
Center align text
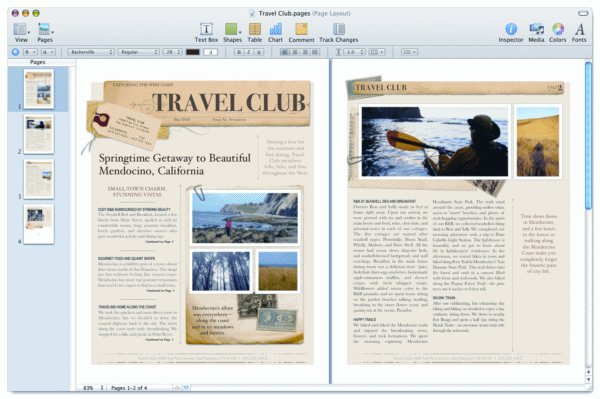(x=295, y=52)
